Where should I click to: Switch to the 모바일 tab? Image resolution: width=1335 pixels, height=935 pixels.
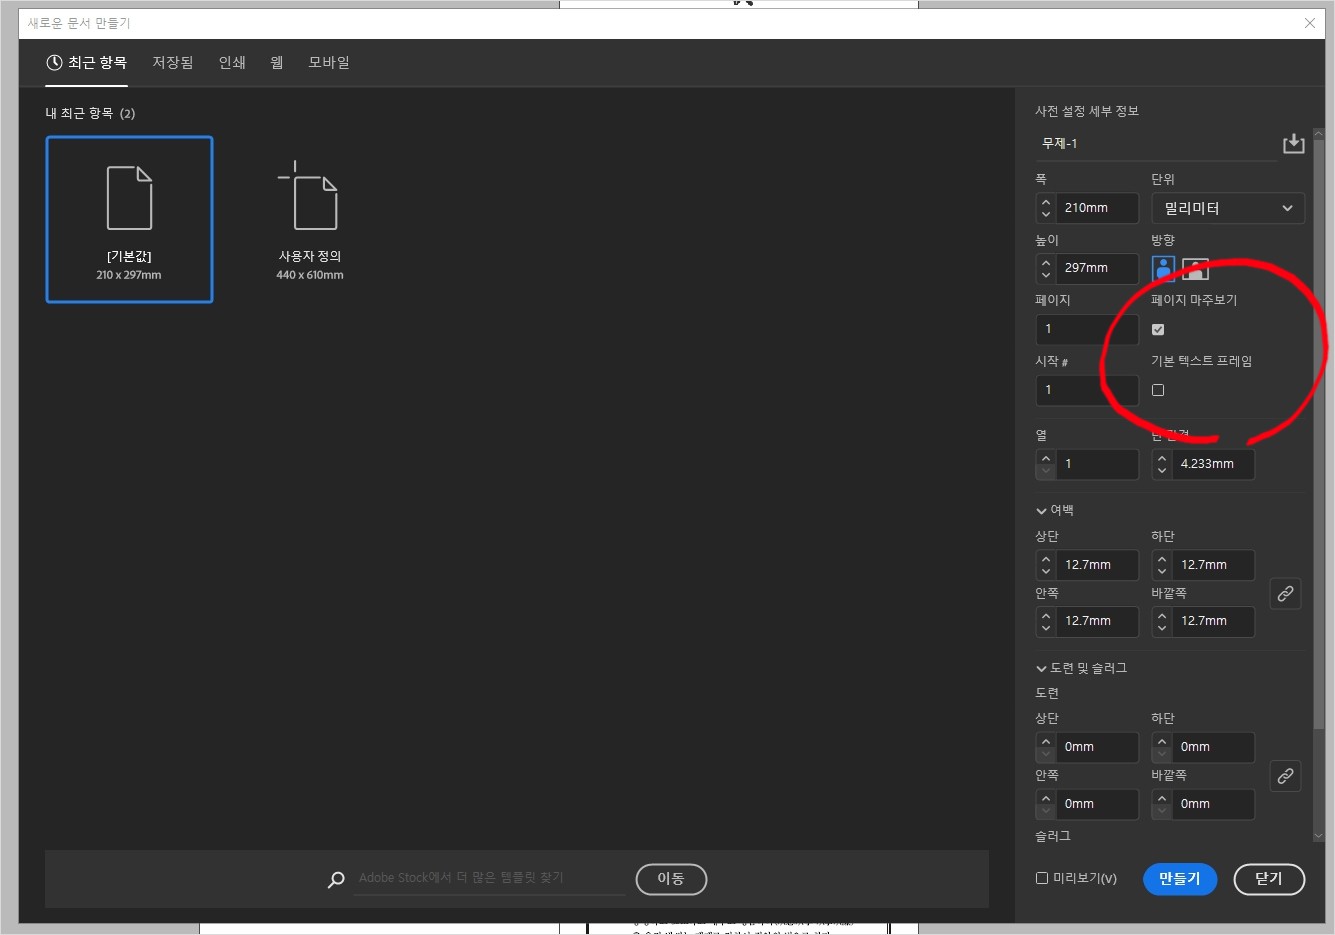[x=328, y=62]
